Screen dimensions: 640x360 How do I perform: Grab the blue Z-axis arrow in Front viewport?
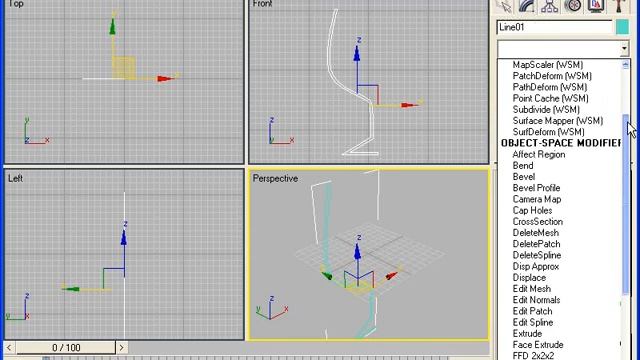[357, 53]
